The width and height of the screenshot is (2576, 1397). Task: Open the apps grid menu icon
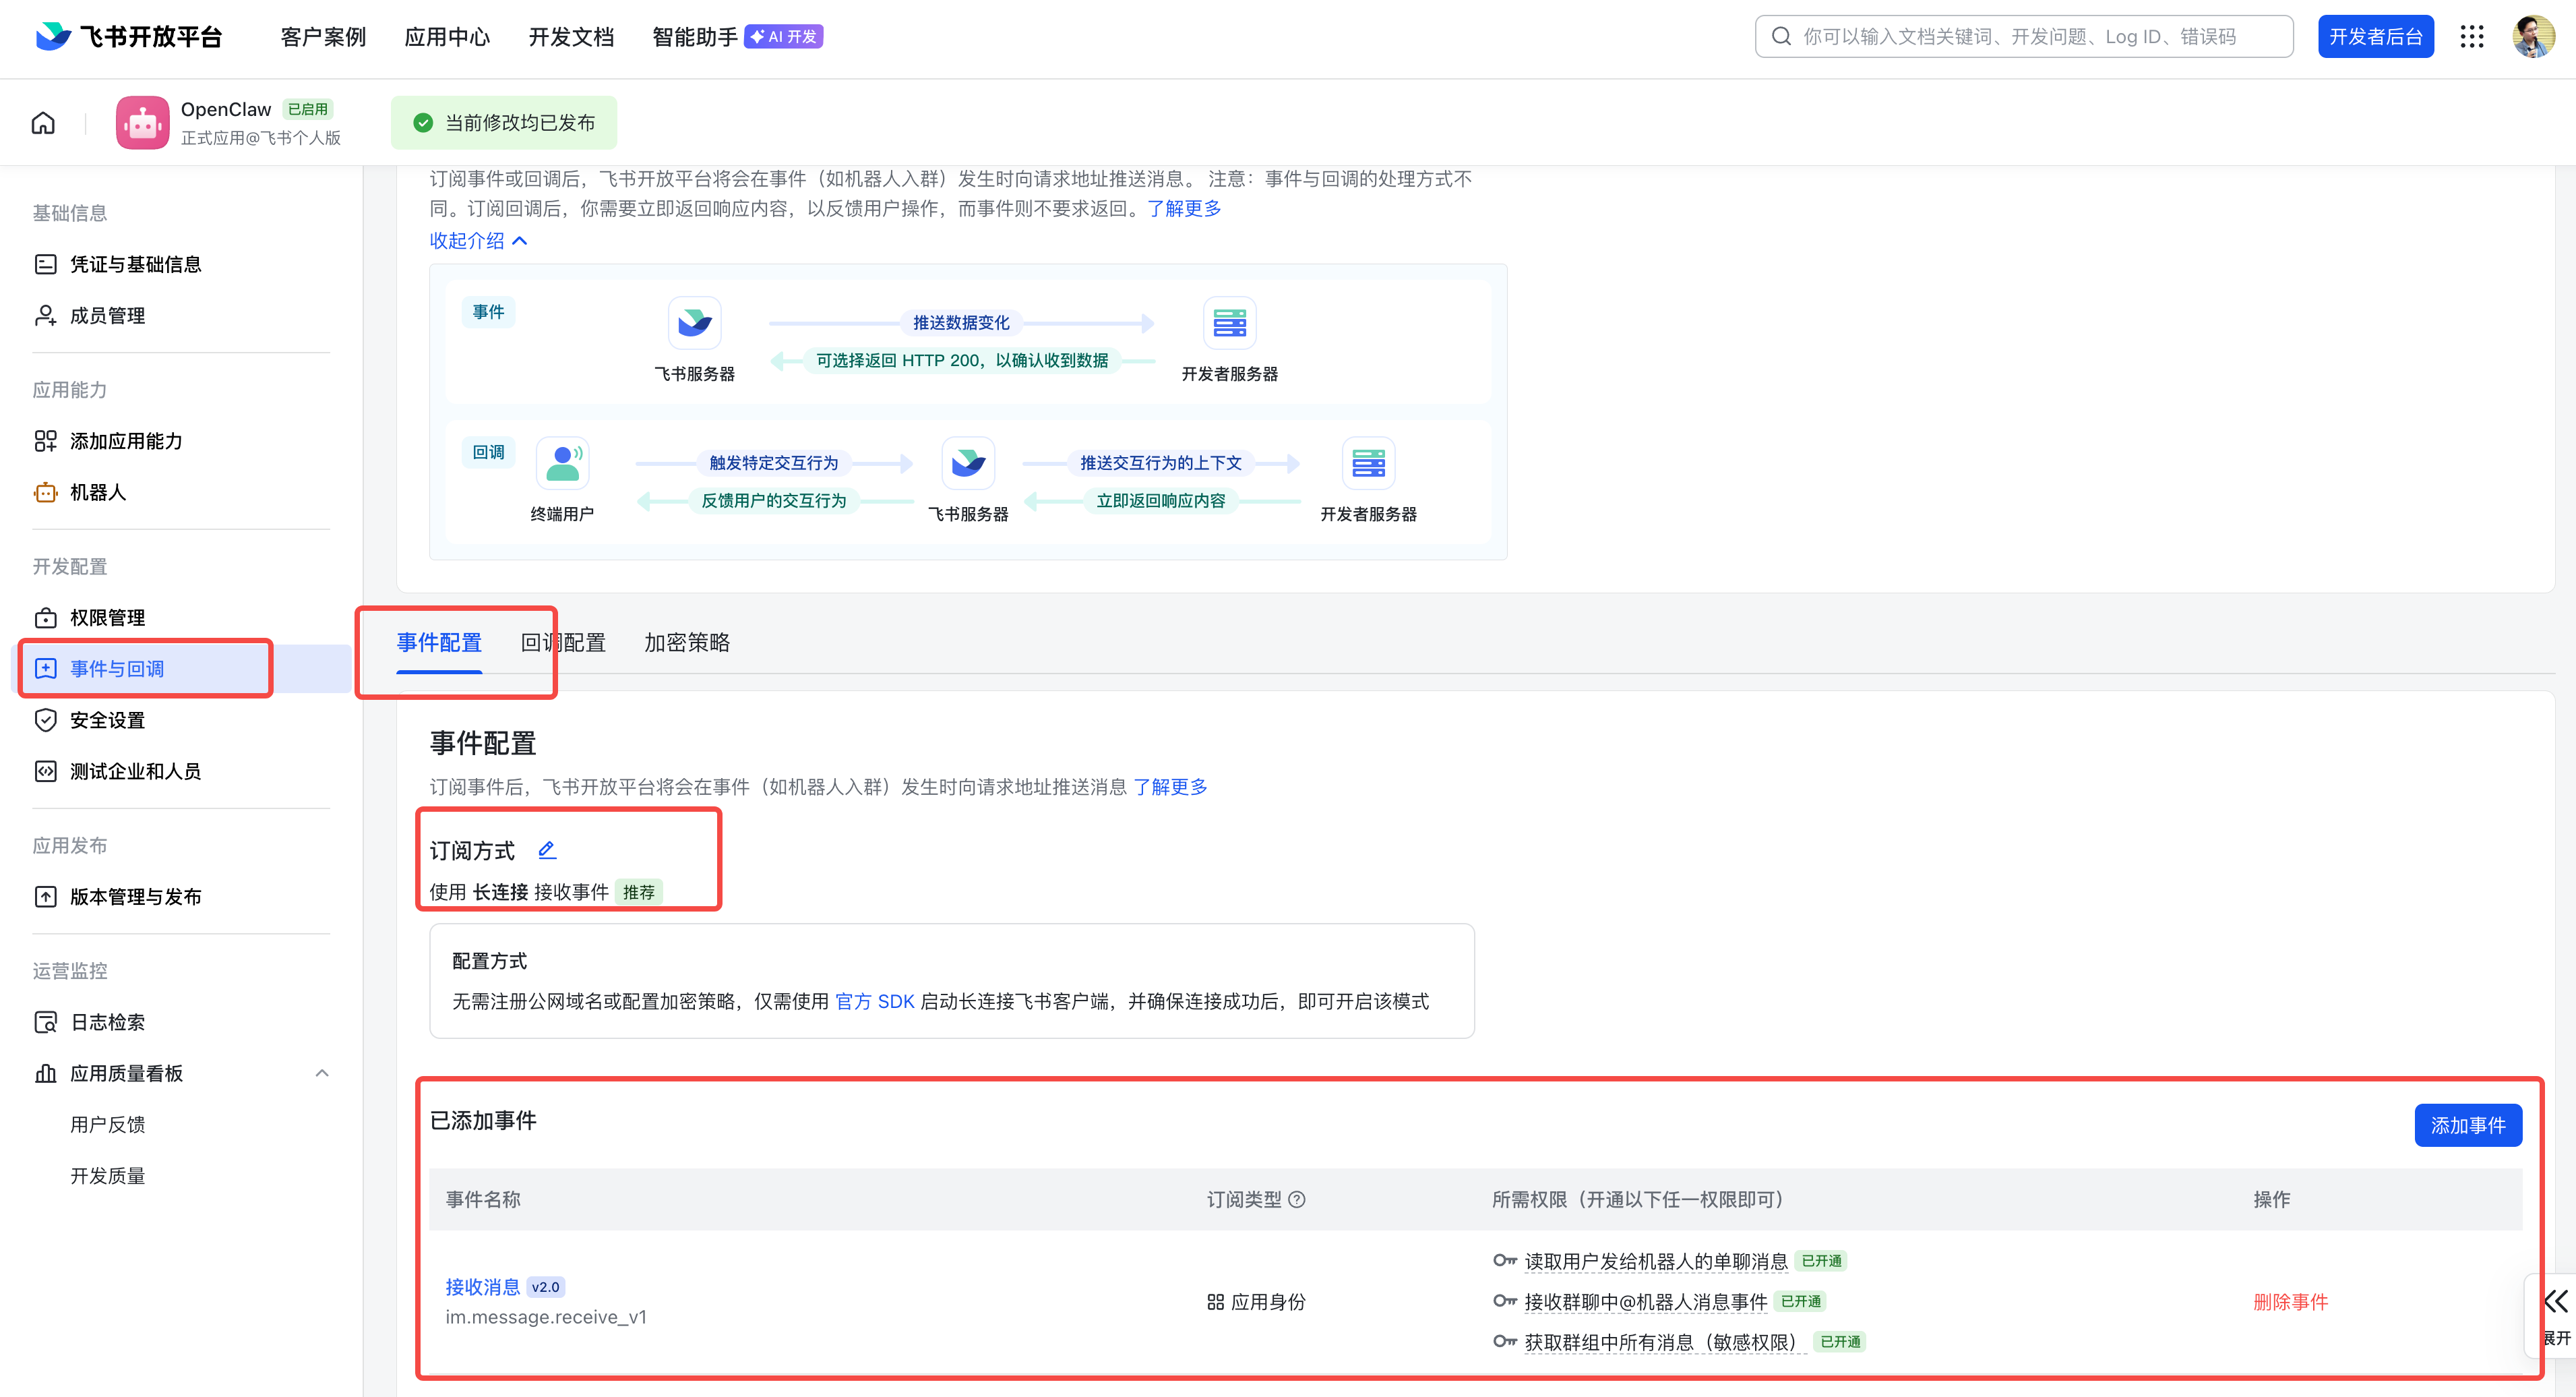pos(2471,37)
